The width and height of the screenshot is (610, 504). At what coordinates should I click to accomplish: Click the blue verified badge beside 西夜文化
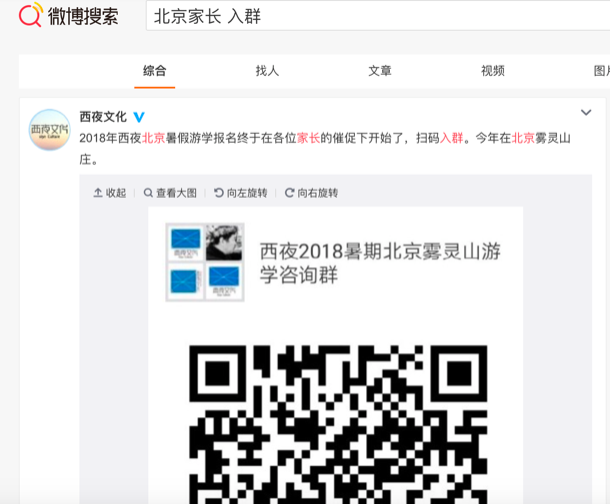pyautogui.click(x=140, y=117)
